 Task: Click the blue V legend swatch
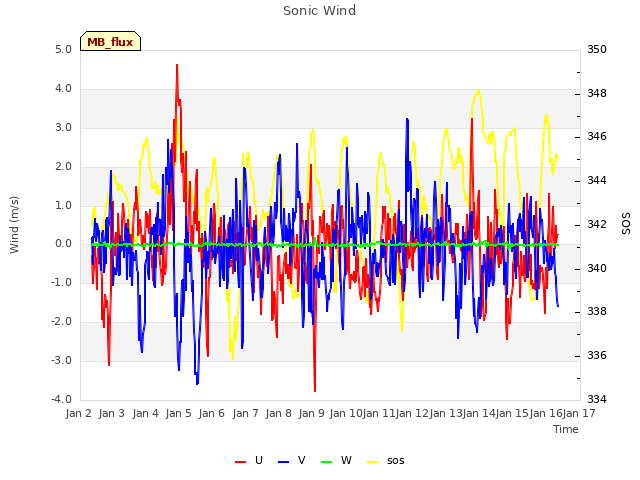(283, 461)
